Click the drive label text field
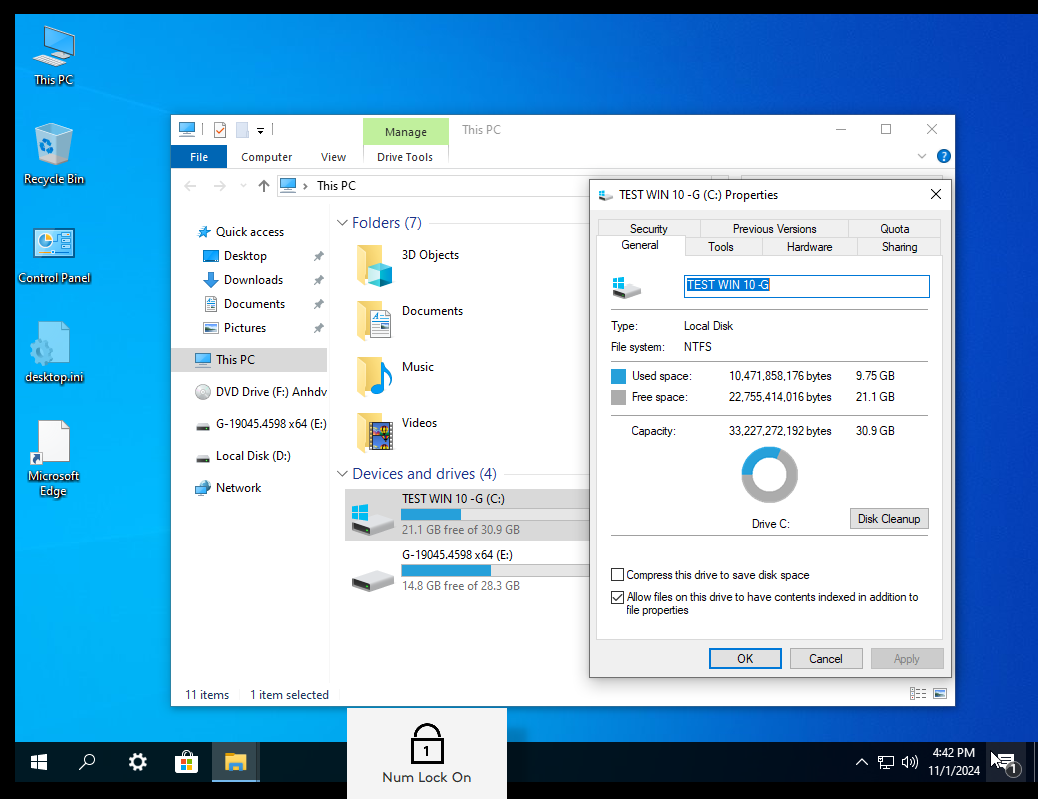Viewport: 1038px width, 799px height. pyautogui.click(x=806, y=286)
